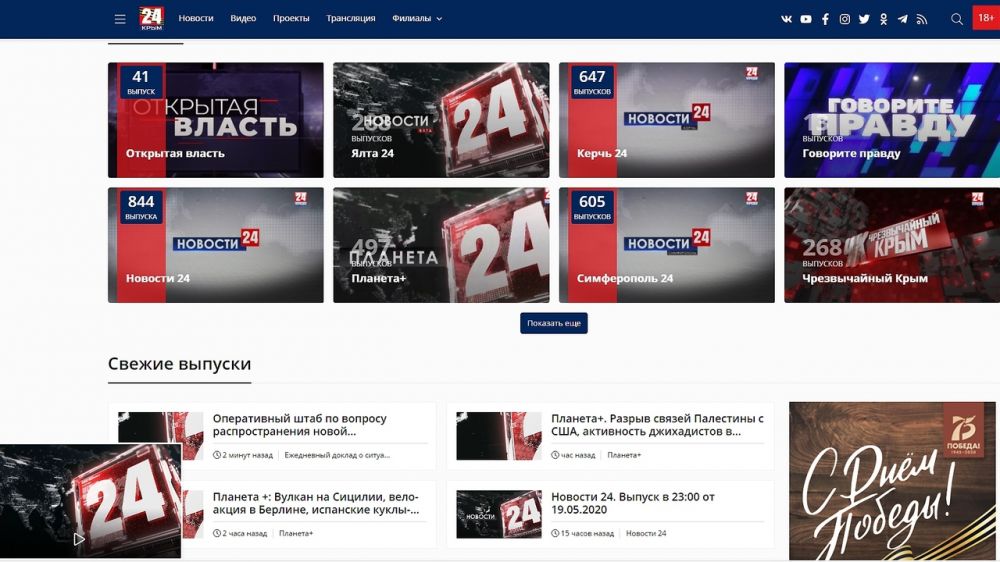This screenshot has height=562, width=1000.
Task: Expand the Филиалы dropdown menu
Action: click(417, 19)
